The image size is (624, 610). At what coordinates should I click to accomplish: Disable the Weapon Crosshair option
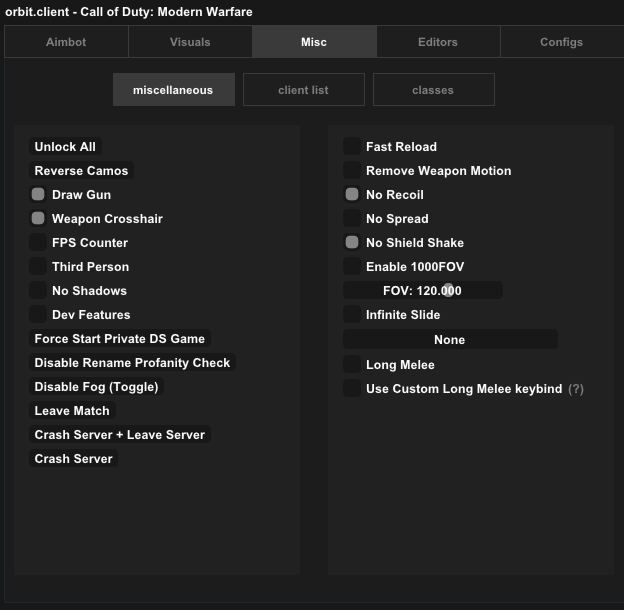38,219
